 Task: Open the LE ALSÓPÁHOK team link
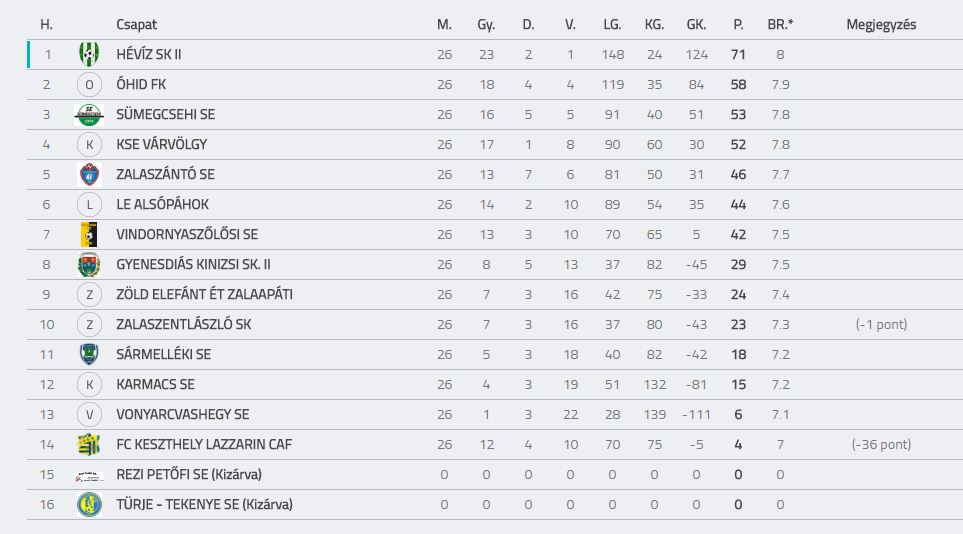162,205
